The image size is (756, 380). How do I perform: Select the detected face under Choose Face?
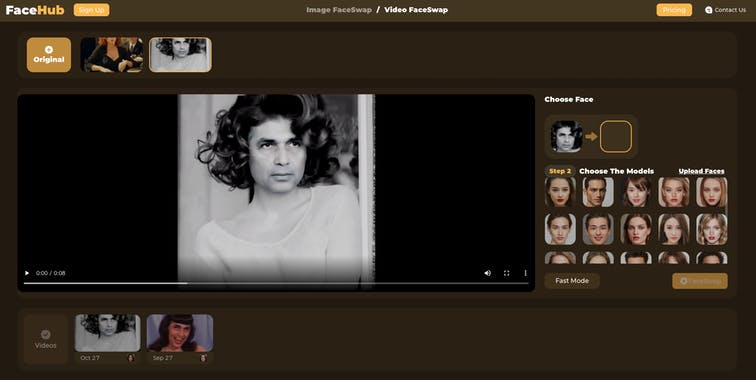567,136
